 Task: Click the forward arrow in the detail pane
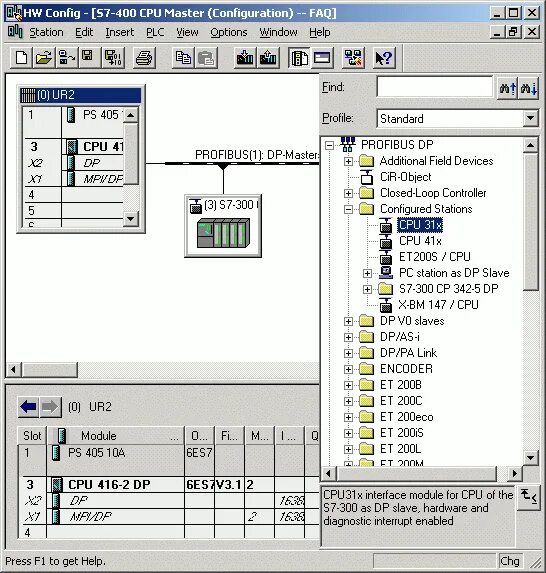coord(50,407)
